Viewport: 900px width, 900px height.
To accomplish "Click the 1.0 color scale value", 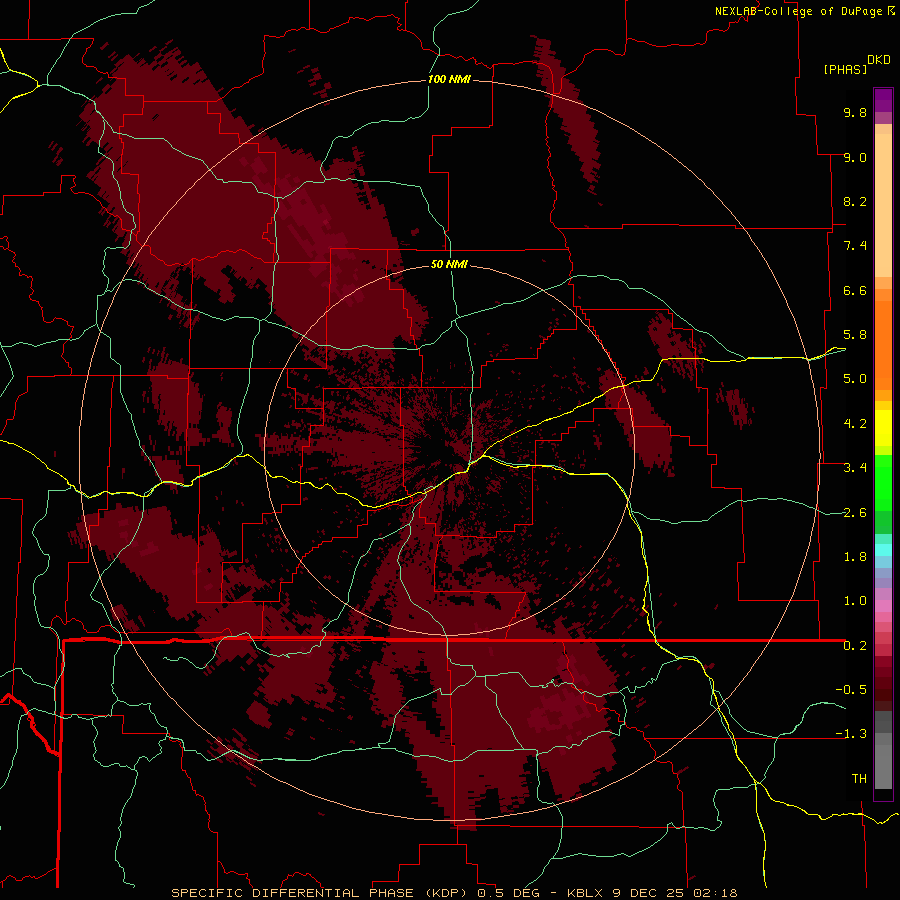I will point(855,601).
